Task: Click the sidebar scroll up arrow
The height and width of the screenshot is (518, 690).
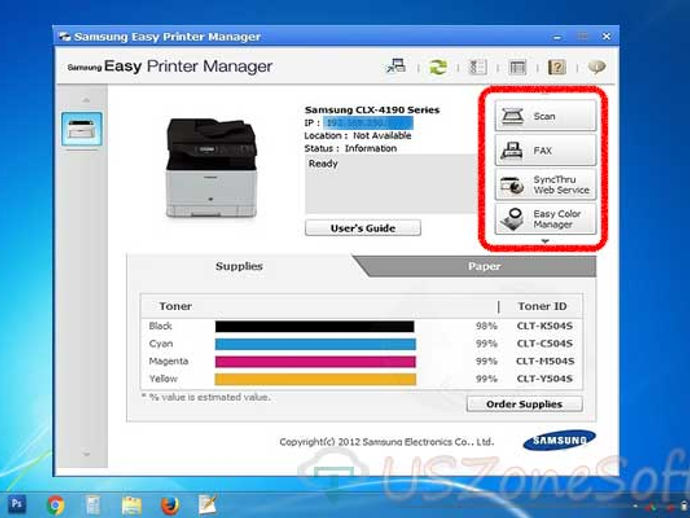Action: tap(86, 100)
